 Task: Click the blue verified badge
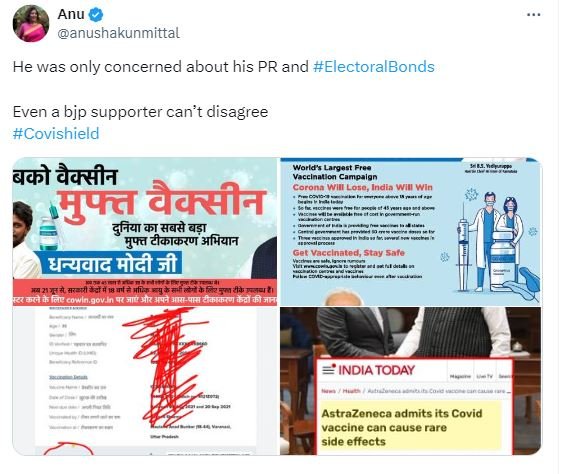tap(96, 15)
